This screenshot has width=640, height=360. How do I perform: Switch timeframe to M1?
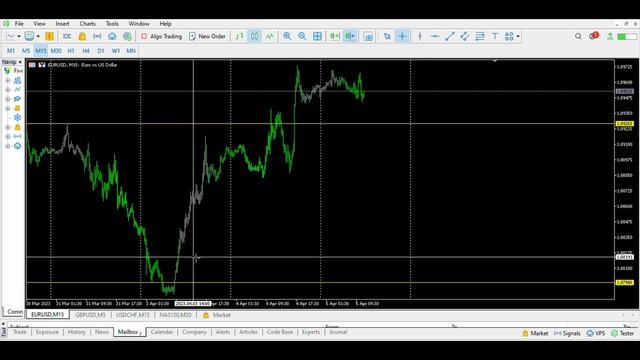click(11, 51)
